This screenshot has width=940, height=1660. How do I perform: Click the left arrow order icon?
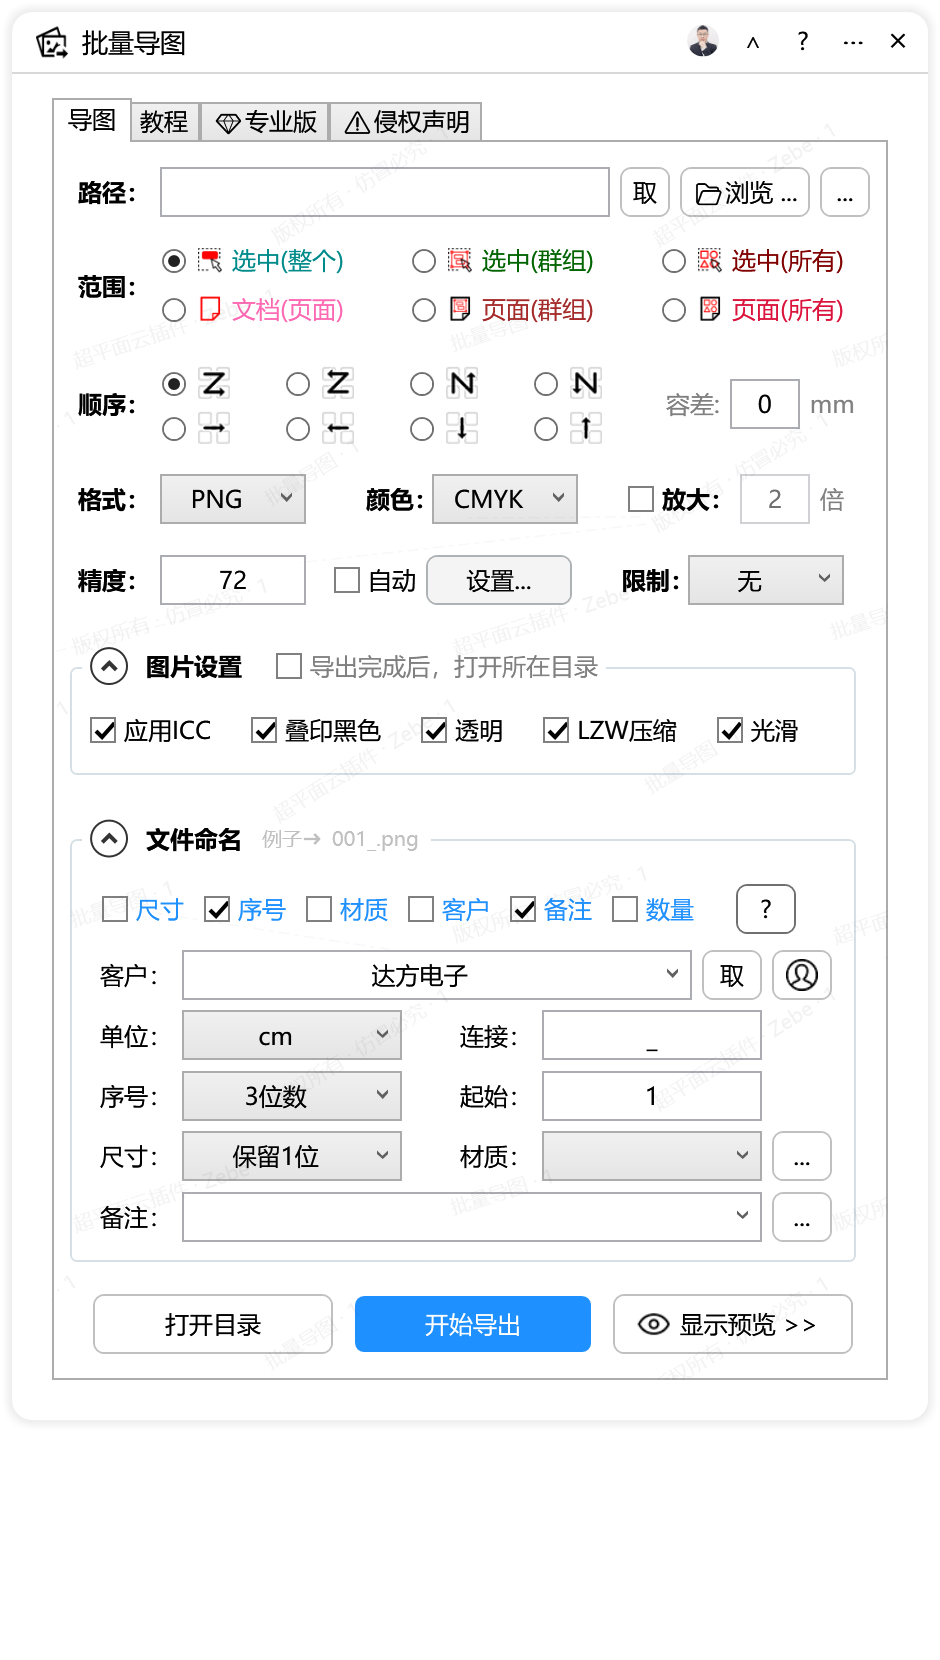tap(338, 428)
